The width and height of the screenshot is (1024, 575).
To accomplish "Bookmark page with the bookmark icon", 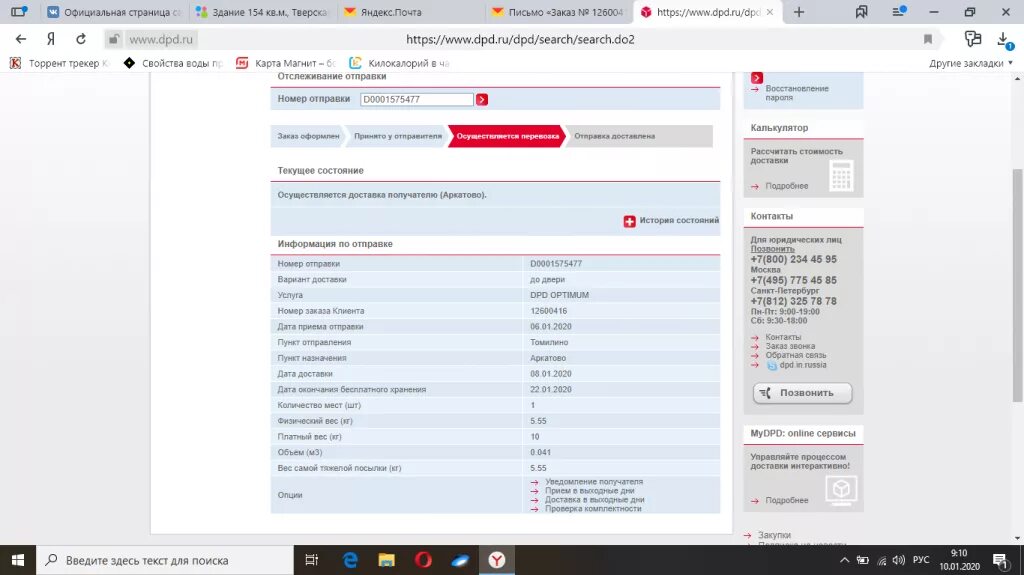I will pos(927,39).
